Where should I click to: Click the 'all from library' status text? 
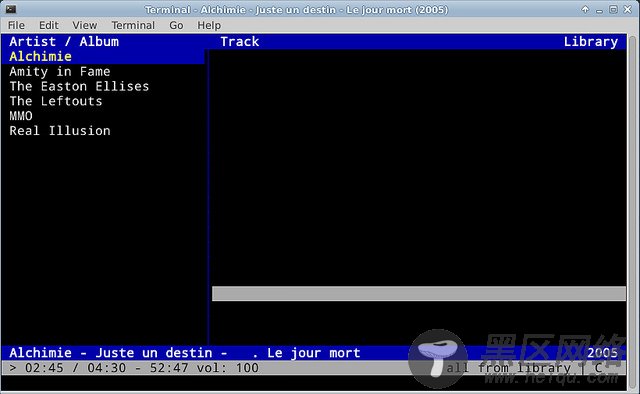(508, 368)
